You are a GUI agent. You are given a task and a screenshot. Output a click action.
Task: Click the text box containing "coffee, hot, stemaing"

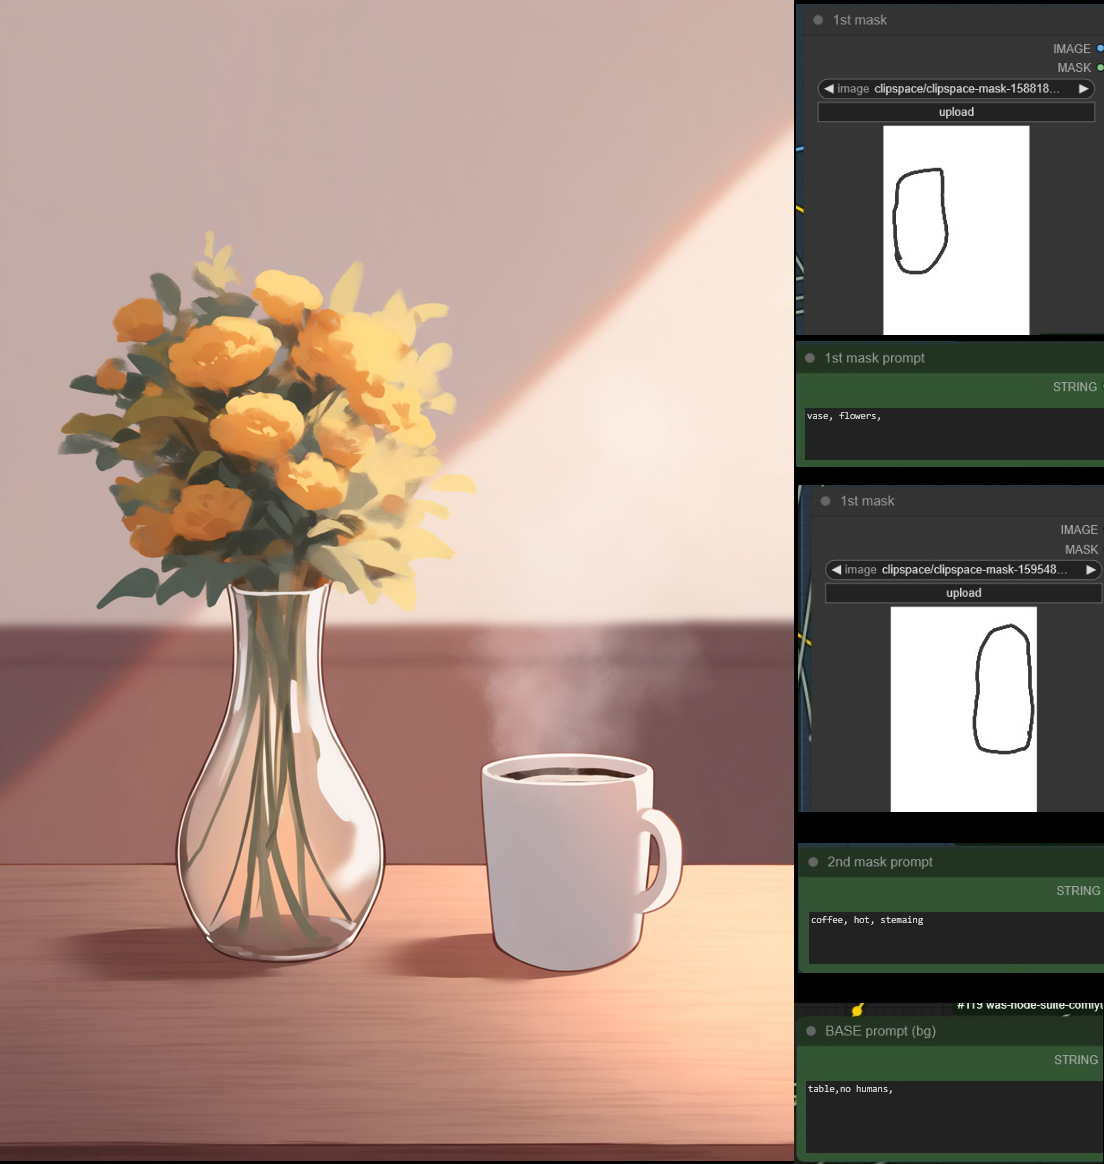pos(954,937)
